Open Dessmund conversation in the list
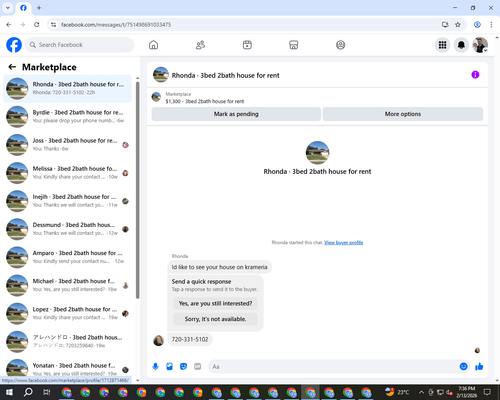 pyautogui.click(x=67, y=229)
